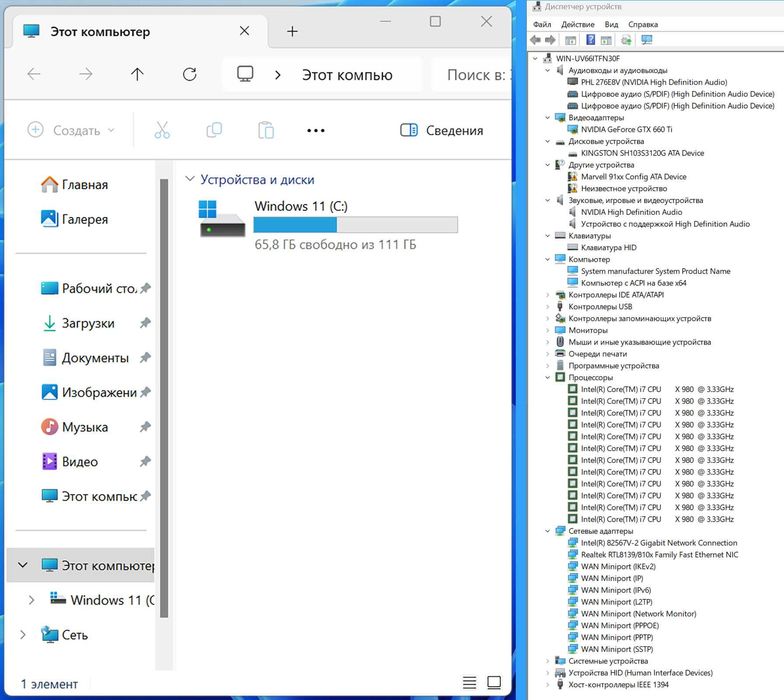Click the Paste clipboard icon in Explorer
This screenshot has height=700, width=784.
(x=266, y=130)
